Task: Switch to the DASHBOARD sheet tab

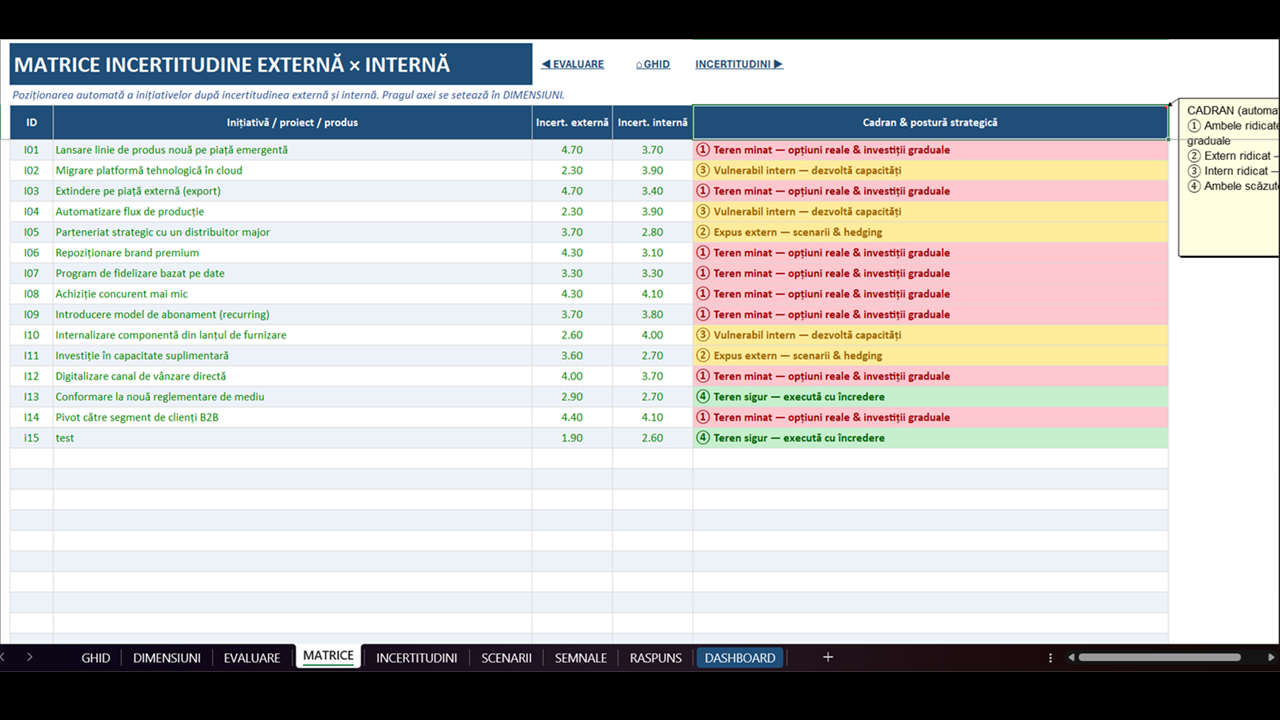Action: [x=740, y=657]
